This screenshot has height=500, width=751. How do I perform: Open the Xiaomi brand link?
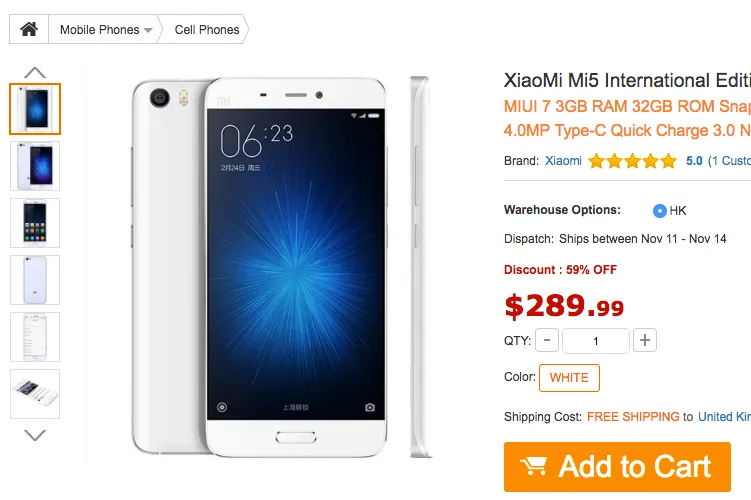click(563, 161)
